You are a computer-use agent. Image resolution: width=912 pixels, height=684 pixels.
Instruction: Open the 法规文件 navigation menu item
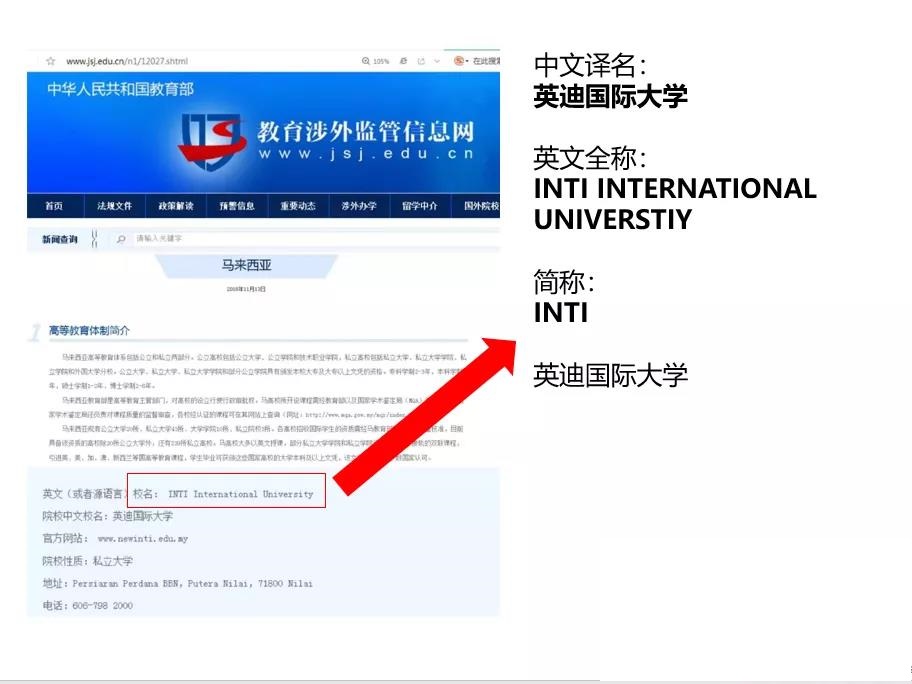(x=115, y=206)
